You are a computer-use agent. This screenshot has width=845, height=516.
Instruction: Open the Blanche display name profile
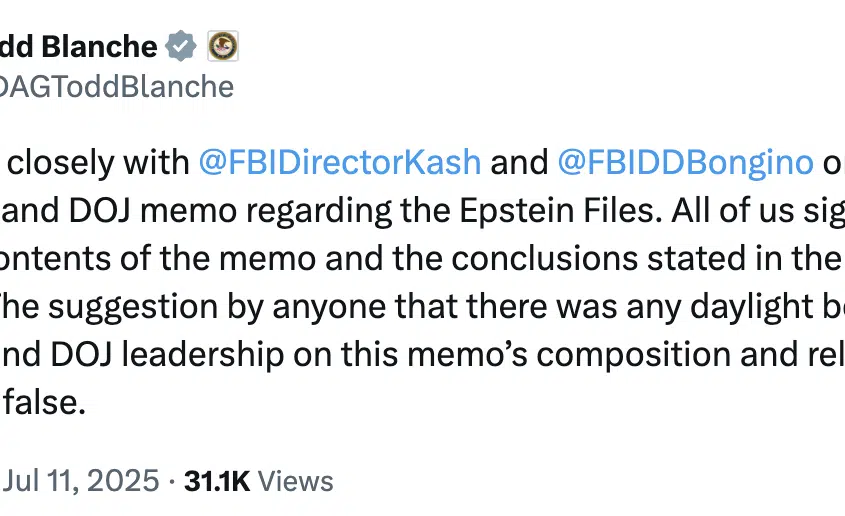[79, 46]
